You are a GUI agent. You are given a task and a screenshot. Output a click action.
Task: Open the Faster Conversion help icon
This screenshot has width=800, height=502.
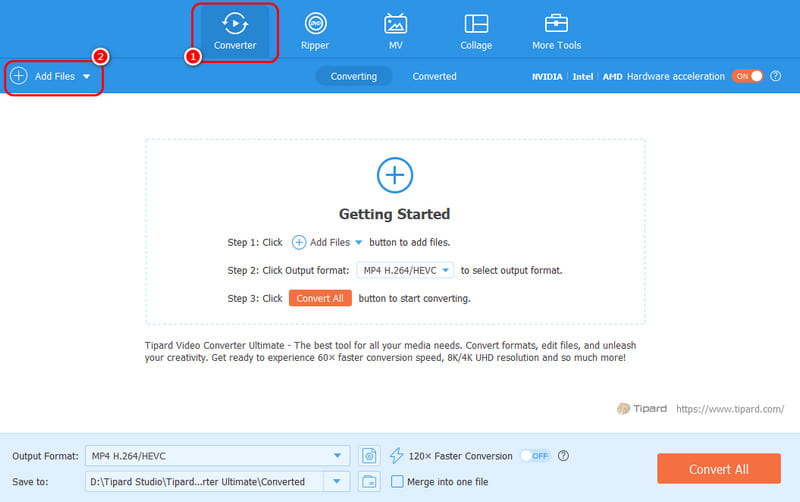tap(563, 456)
